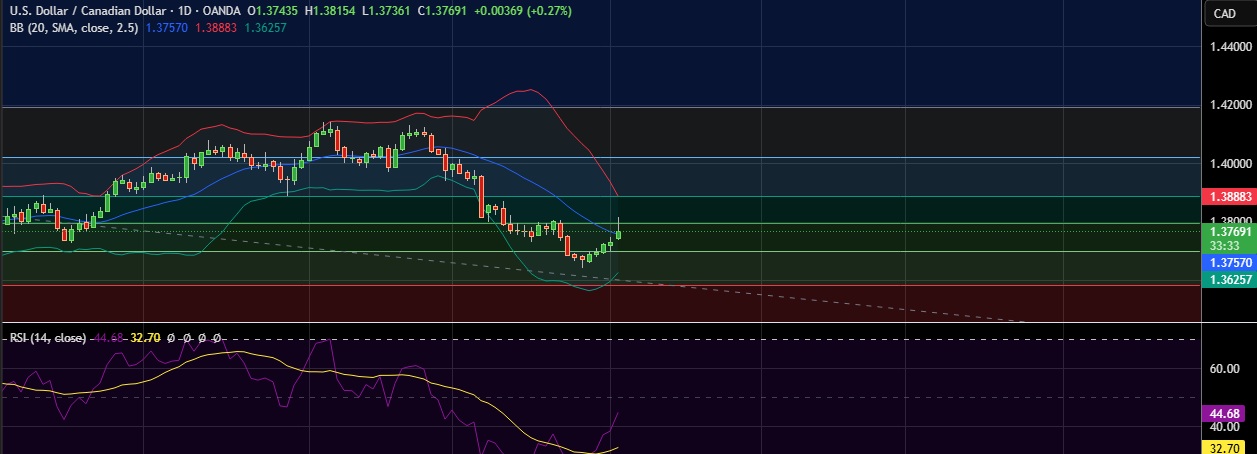The width and height of the screenshot is (1257, 454).
Task: Click the latest green candlestick on the chart
Action: click(x=619, y=233)
